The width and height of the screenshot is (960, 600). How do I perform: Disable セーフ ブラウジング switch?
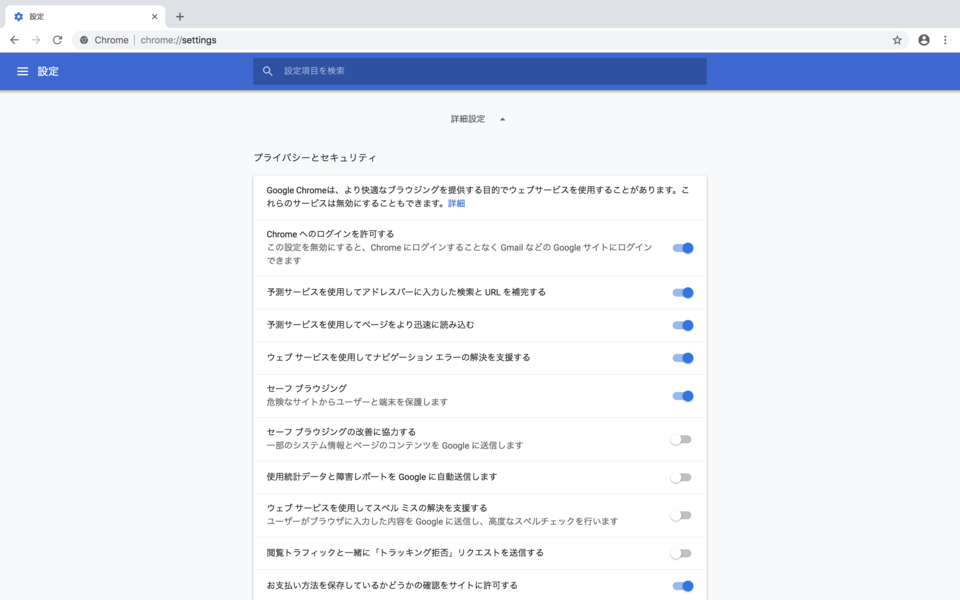point(683,396)
